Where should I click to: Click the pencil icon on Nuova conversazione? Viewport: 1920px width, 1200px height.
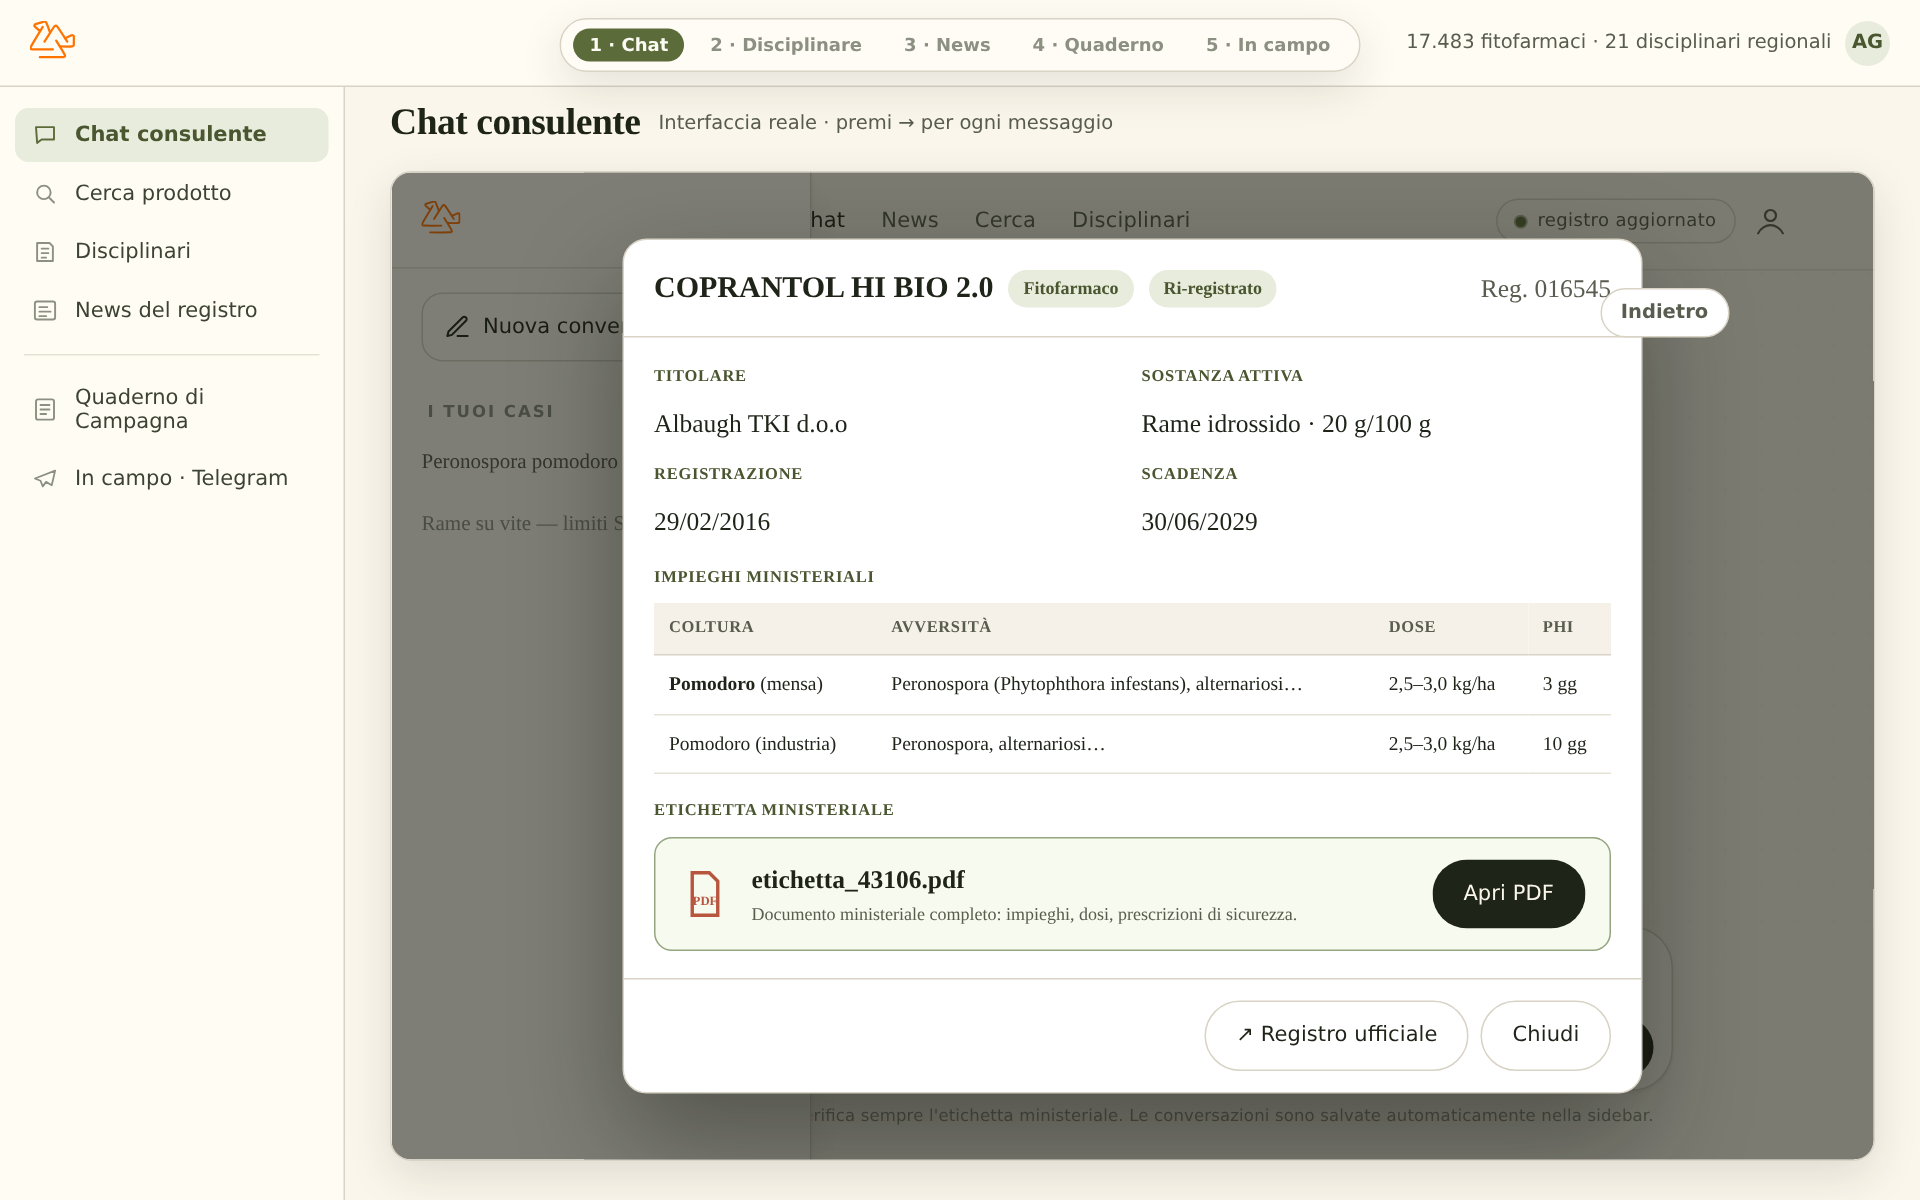[x=457, y=326]
